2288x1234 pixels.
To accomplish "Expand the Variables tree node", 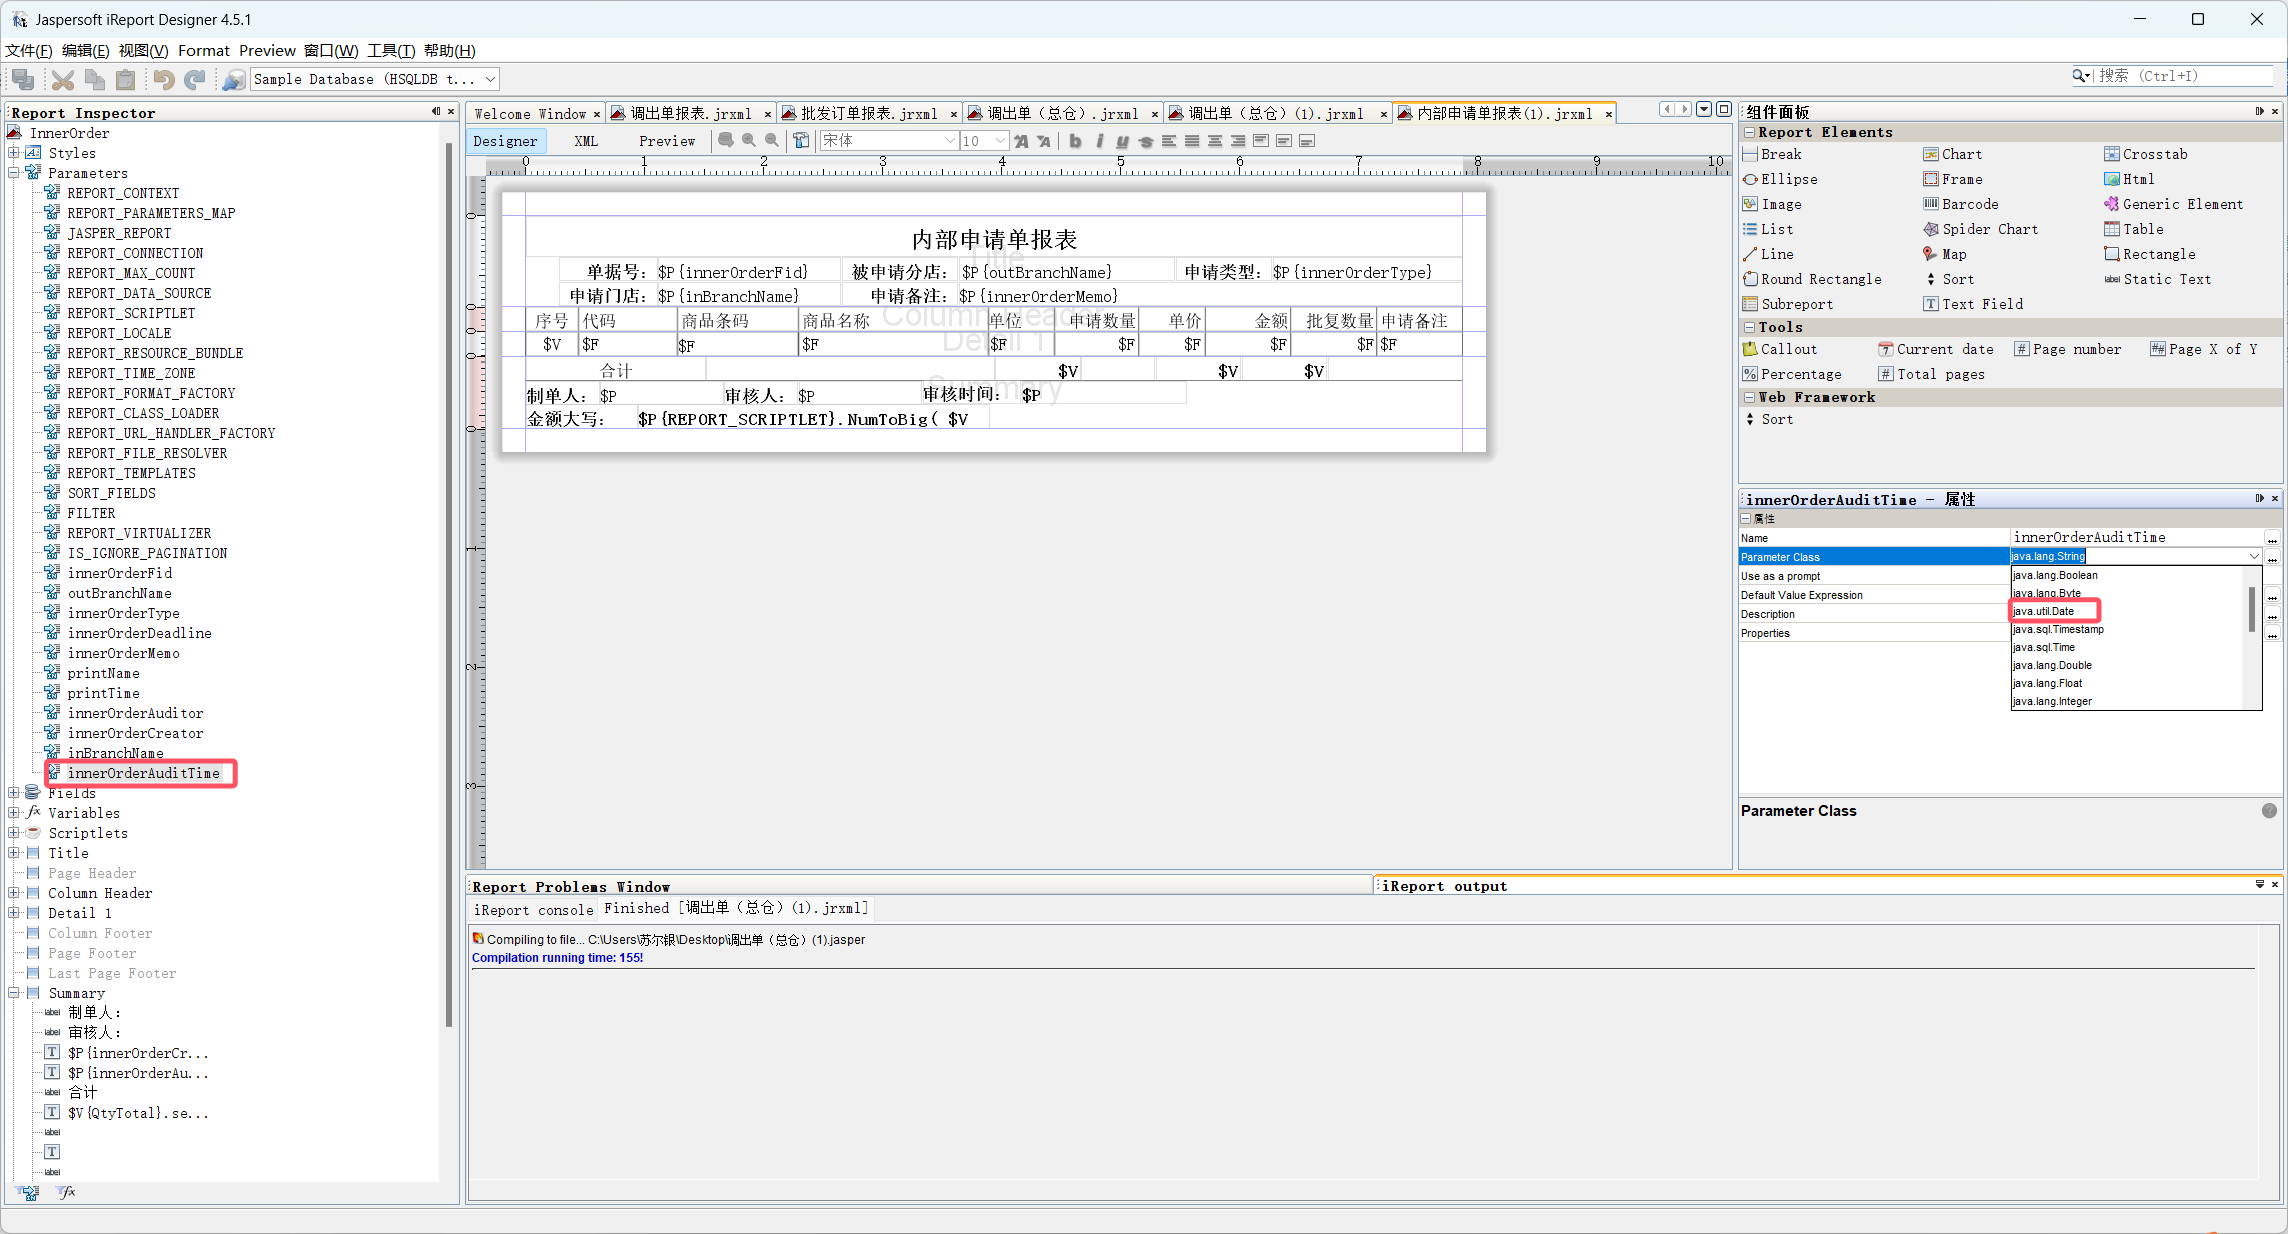I will point(14,813).
